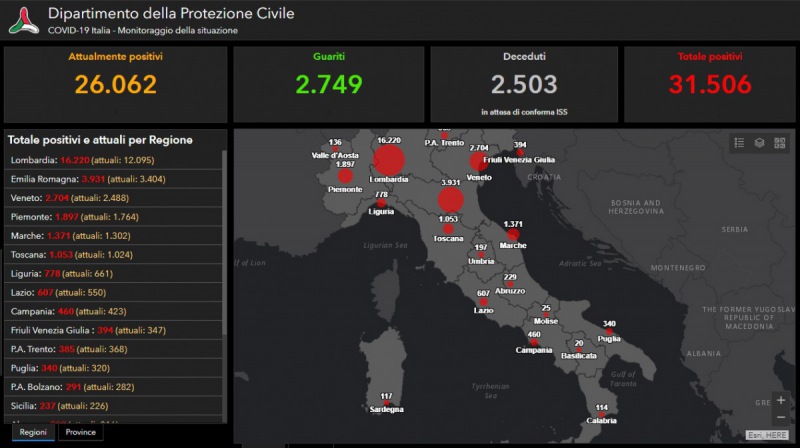Select Lombardia in the region list
Image resolution: width=800 pixels, height=448 pixels.
(112, 160)
